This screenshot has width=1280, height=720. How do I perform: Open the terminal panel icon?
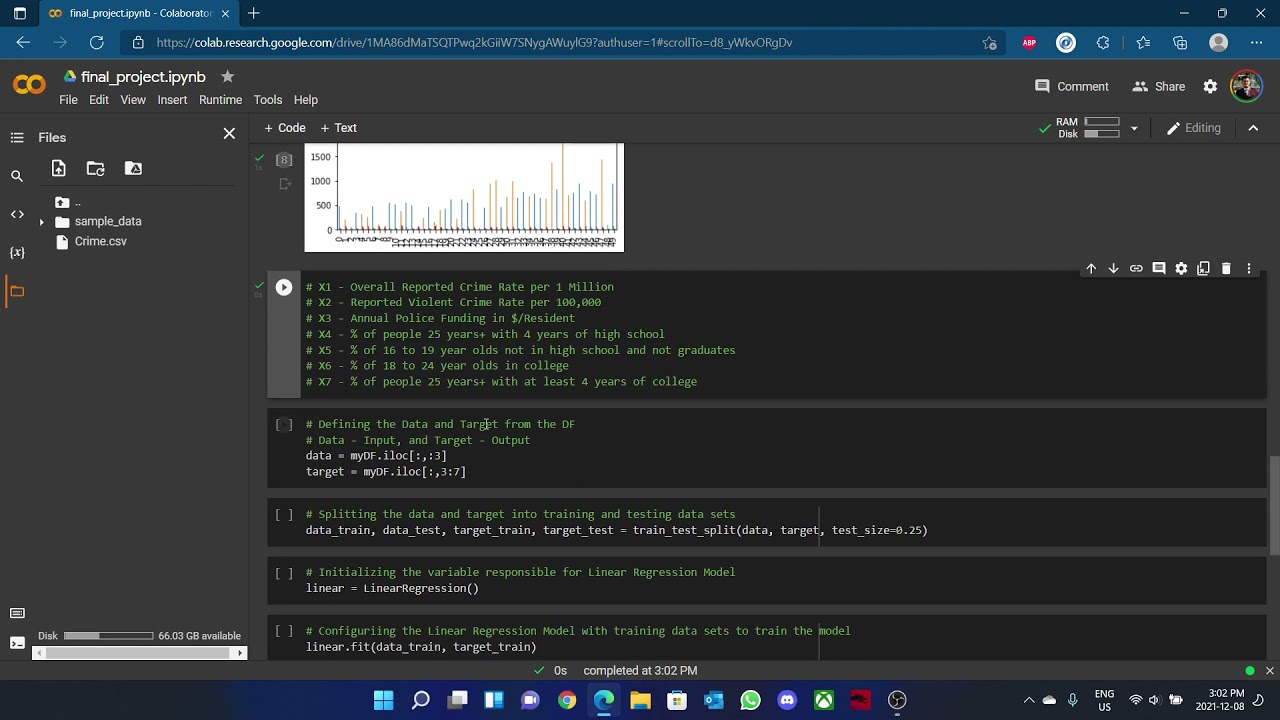[17, 643]
